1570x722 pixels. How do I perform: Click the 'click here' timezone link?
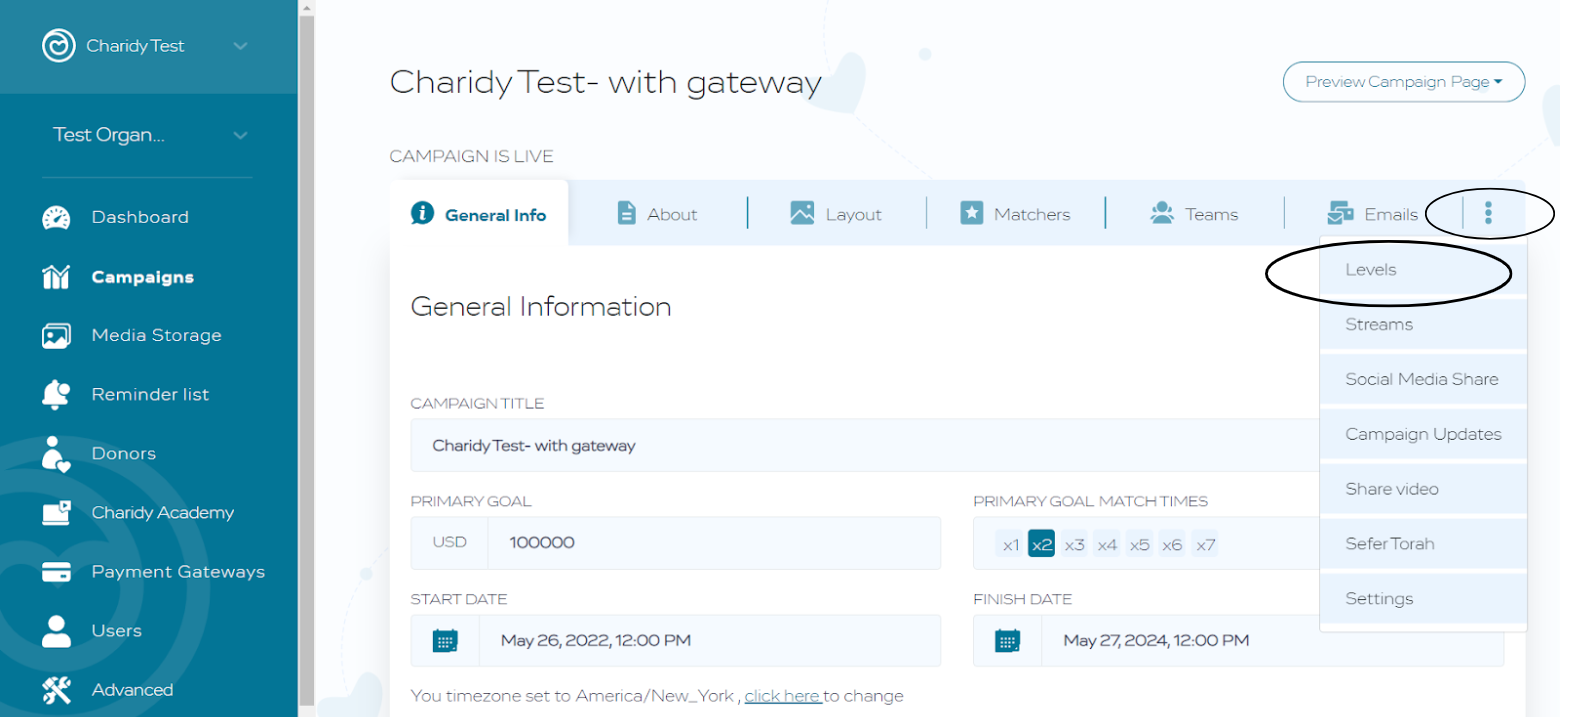click(783, 696)
